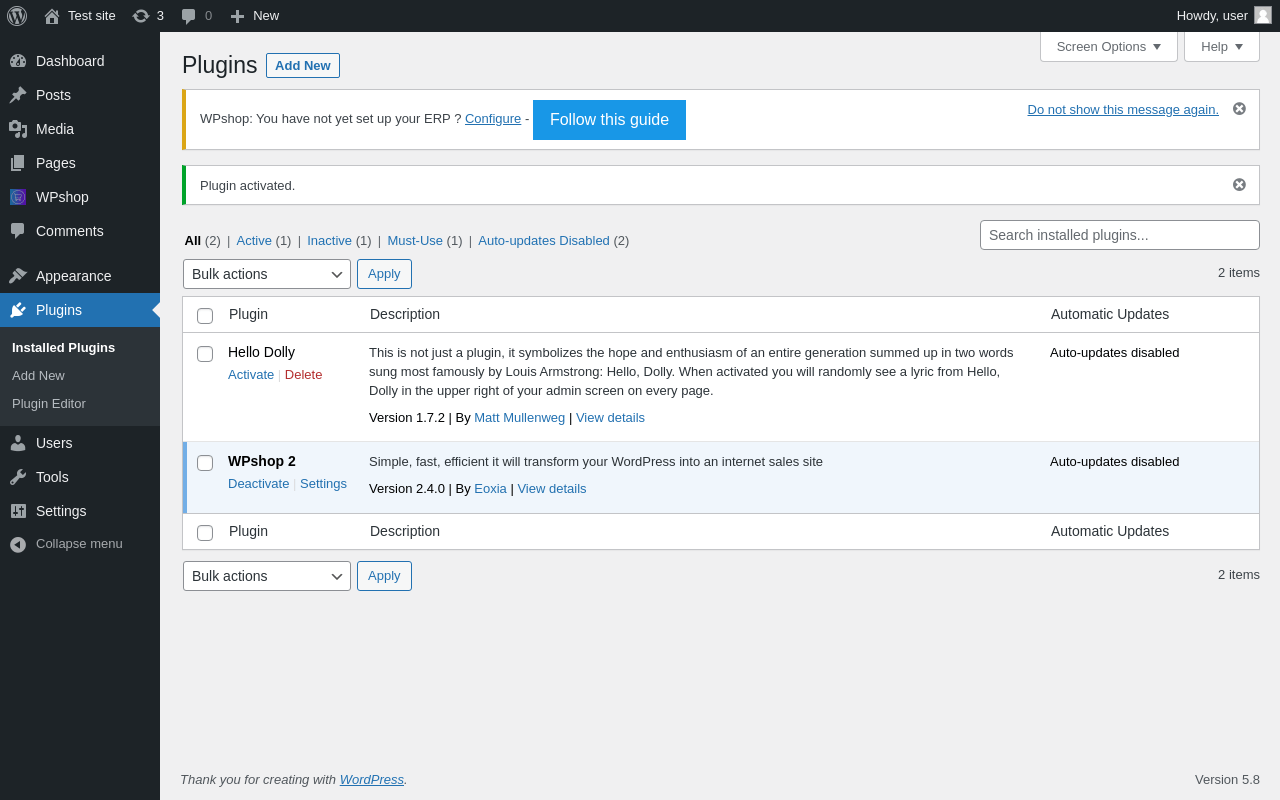Click the WPshop logo icon in sidebar
1280x800 pixels.
pyautogui.click(x=18, y=197)
